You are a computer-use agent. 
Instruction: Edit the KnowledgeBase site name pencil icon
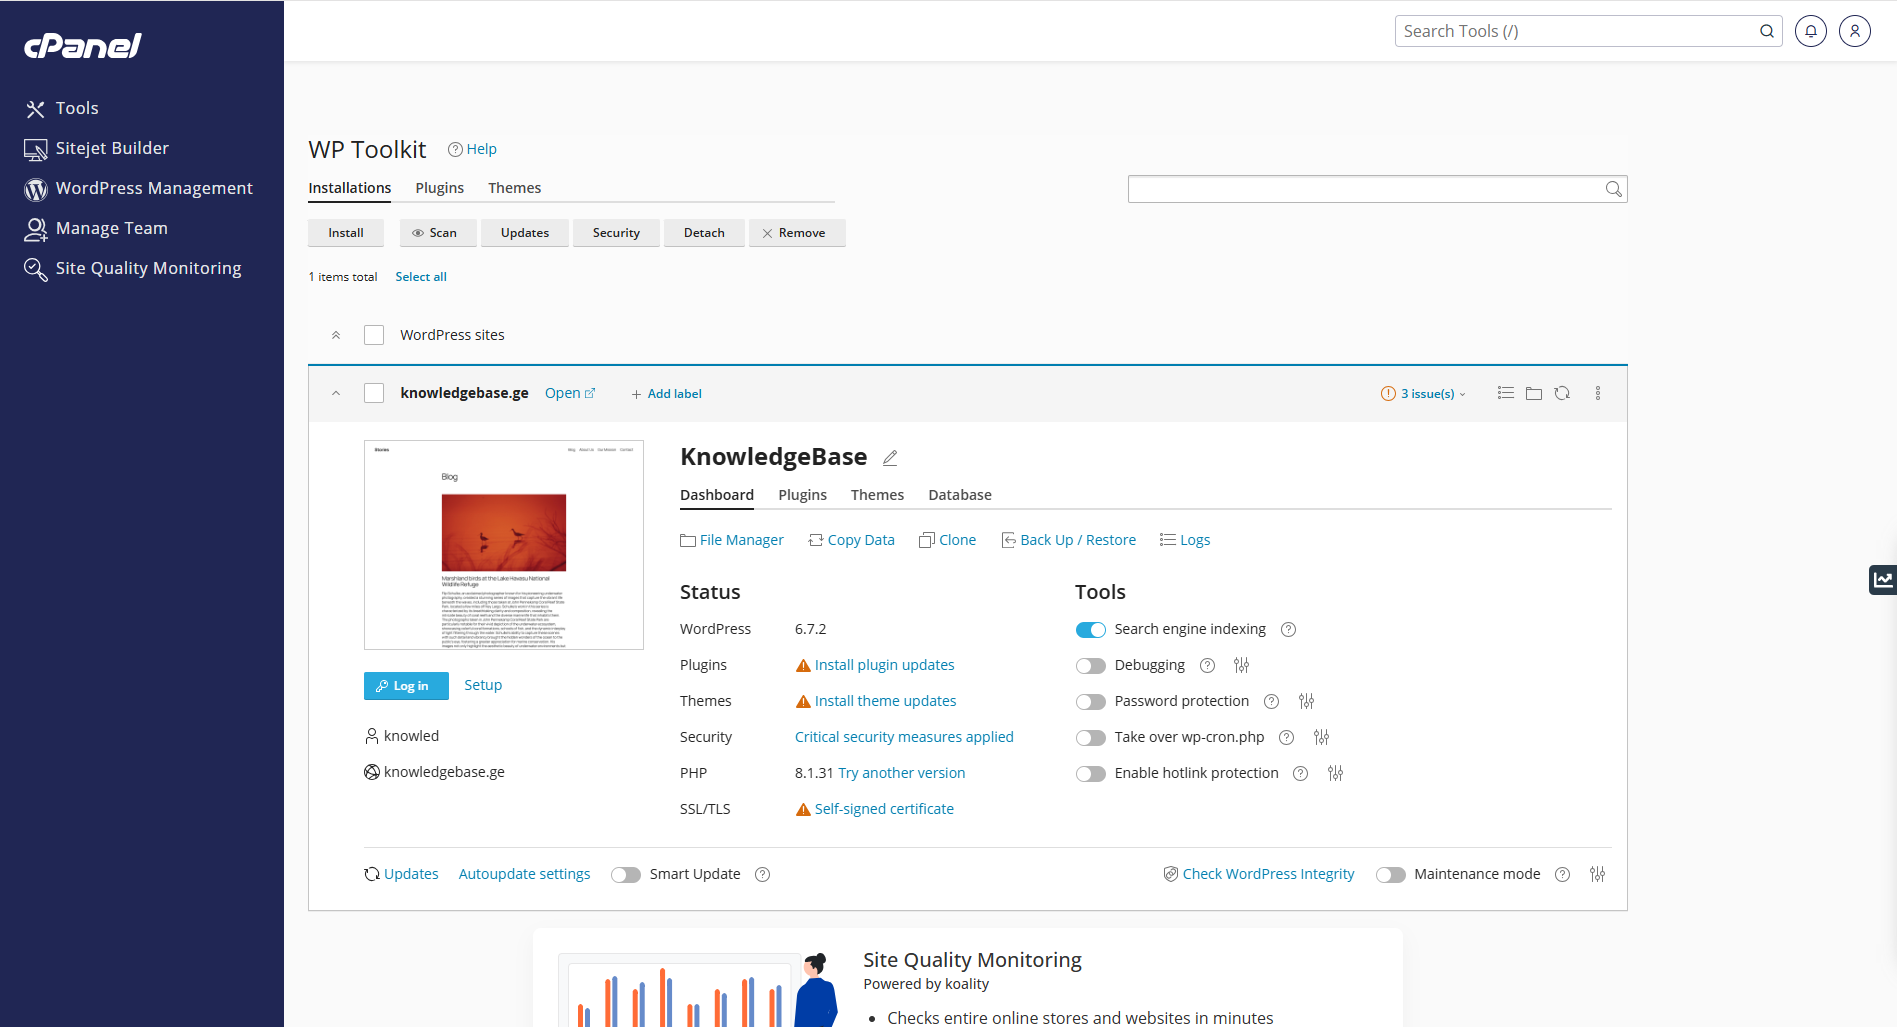pyautogui.click(x=890, y=457)
